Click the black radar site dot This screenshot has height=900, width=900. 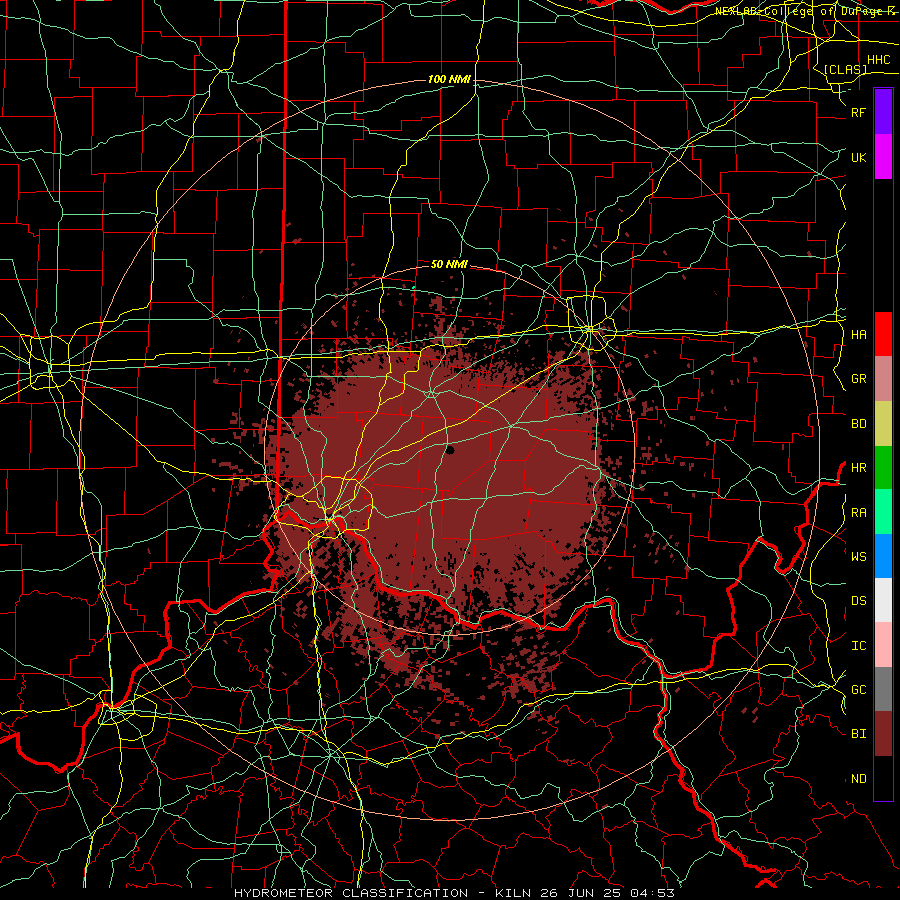pos(451,451)
